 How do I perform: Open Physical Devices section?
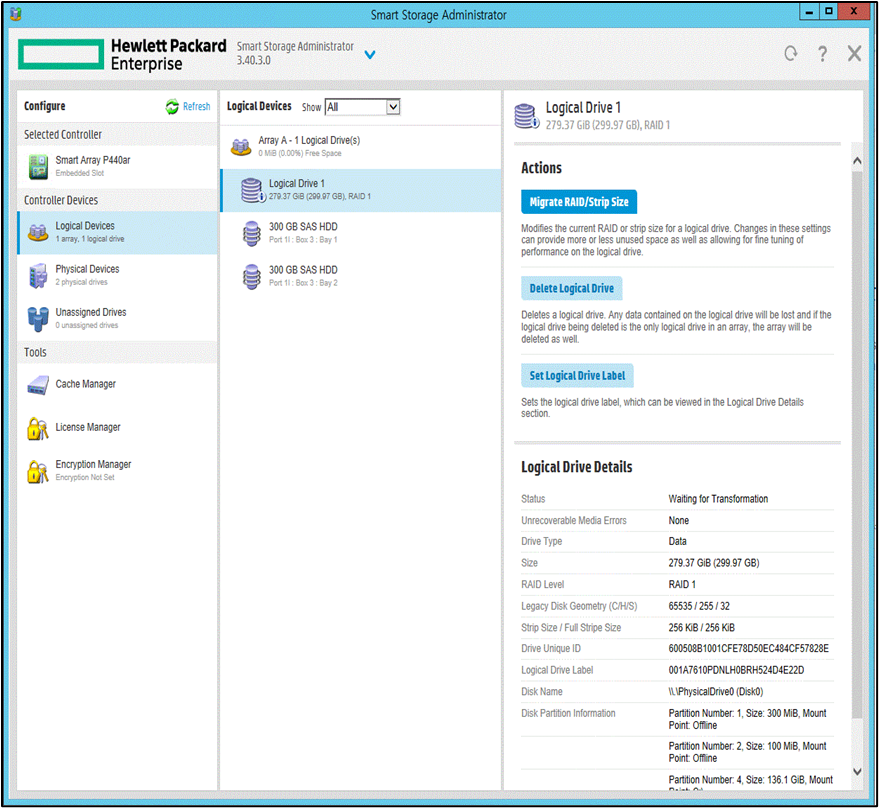click(x=117, y=275)
